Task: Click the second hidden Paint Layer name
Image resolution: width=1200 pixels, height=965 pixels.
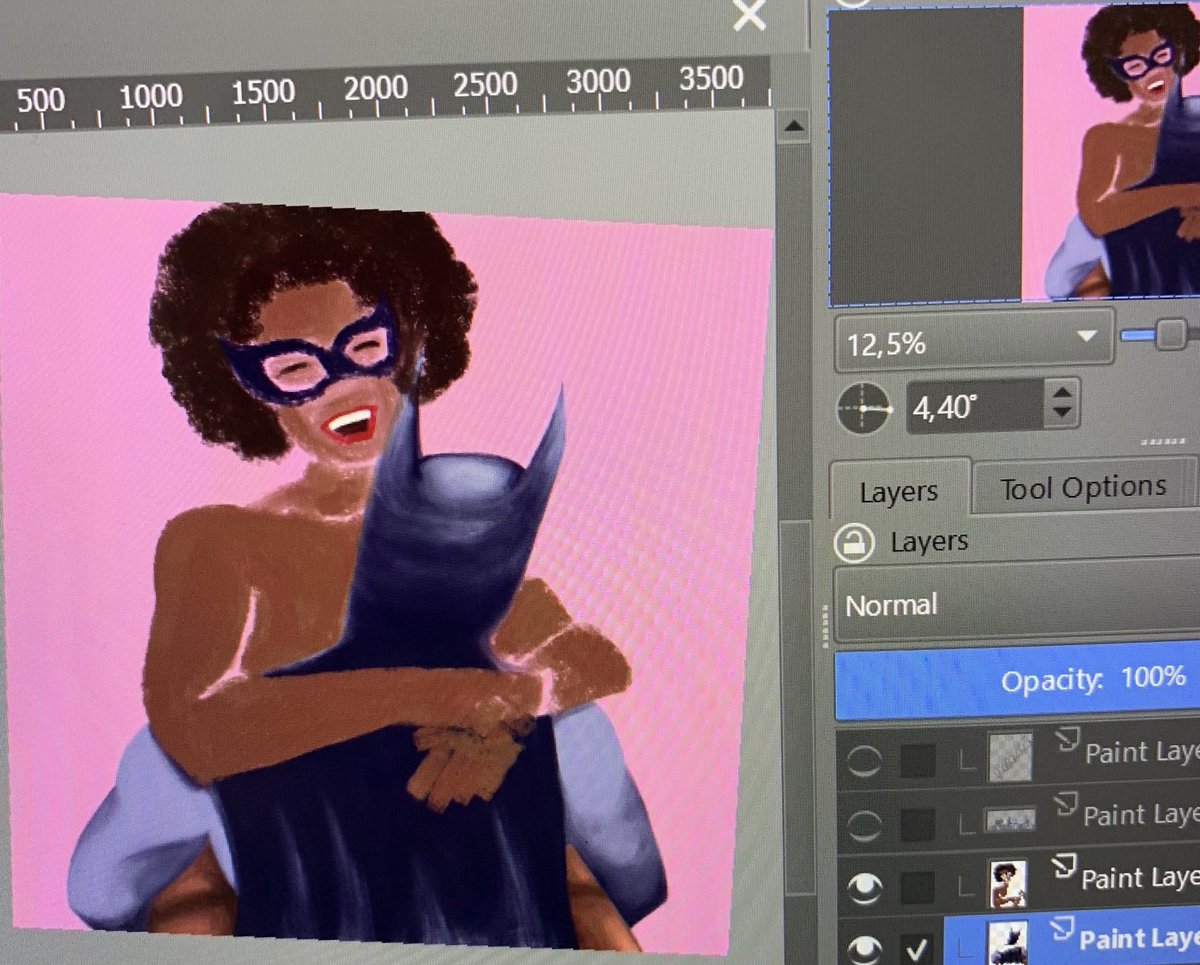Action: pos(1141,815)
